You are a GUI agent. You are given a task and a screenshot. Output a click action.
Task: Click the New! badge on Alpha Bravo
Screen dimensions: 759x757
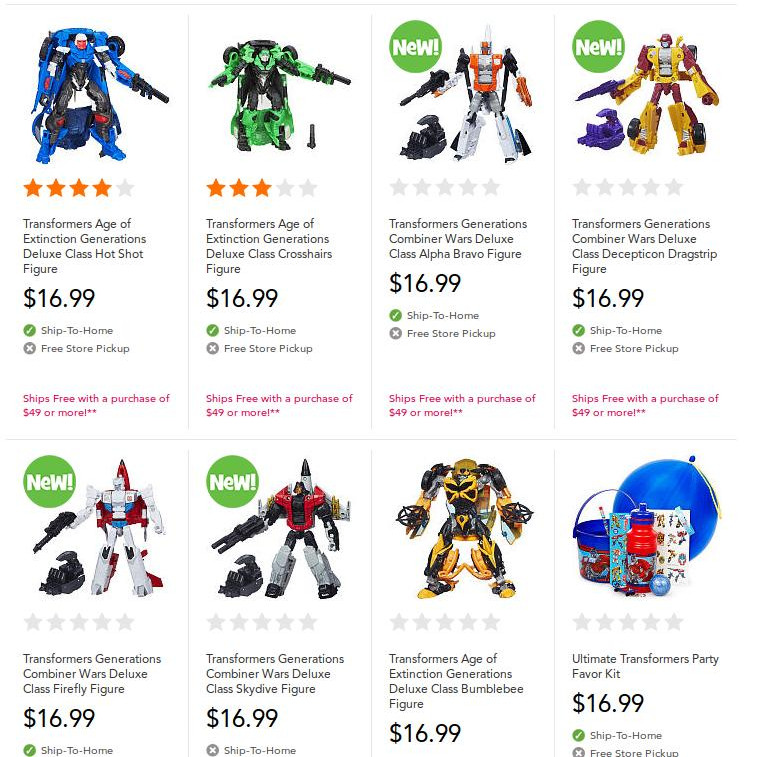(x=415, y=46)
